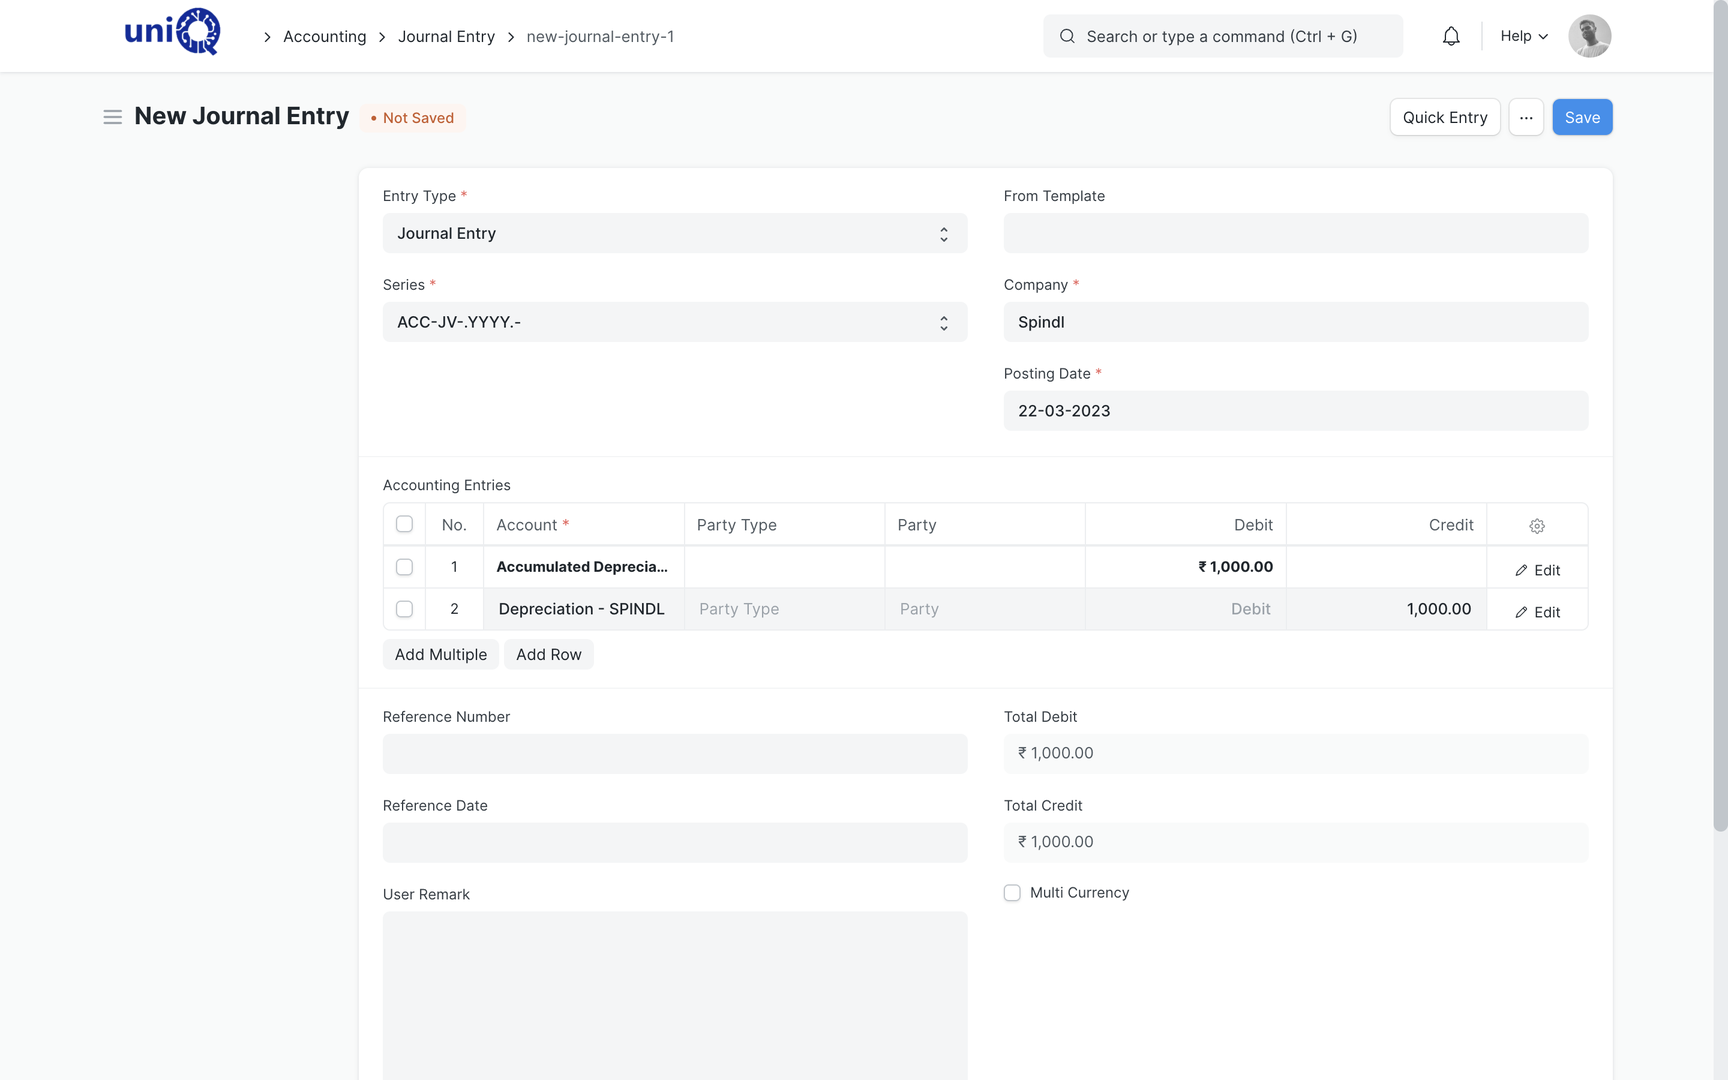The image size is (1728, 1080).
Task: Expand the Help menu
Action: (x=1524, y=36)
